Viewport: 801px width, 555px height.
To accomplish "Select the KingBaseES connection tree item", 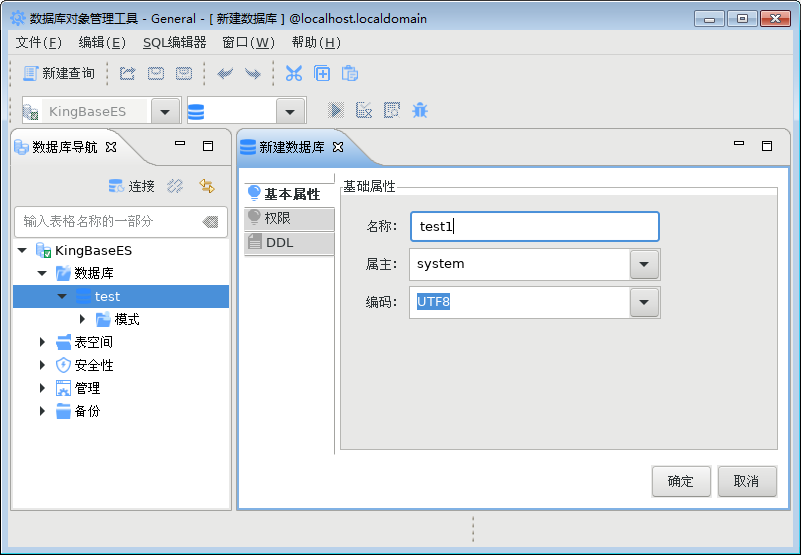I will pyautogui.click(x=93, y=250).
